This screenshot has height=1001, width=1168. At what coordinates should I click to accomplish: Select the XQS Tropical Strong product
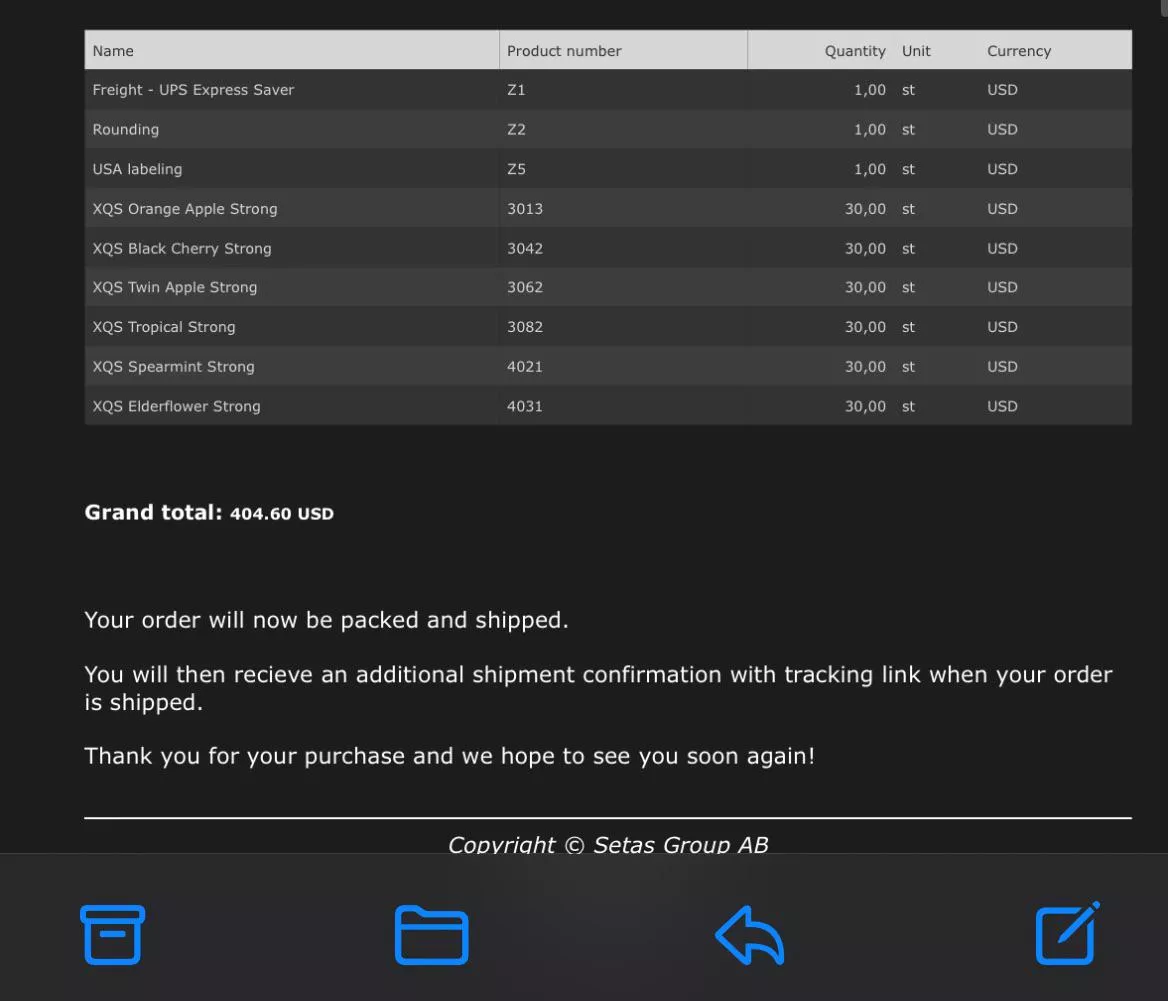click(164, 327)
